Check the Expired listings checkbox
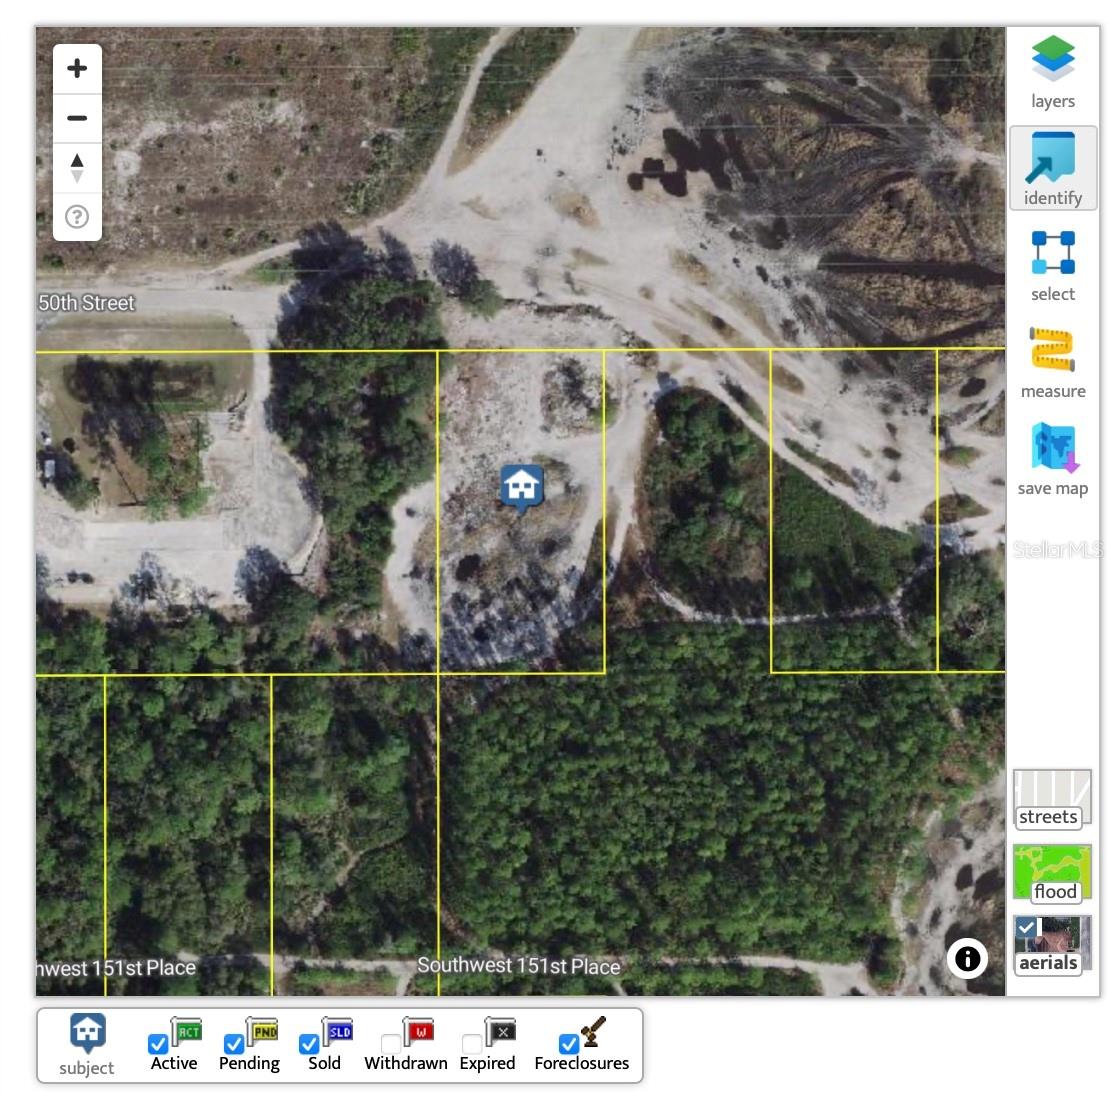 pos(467,1044)
